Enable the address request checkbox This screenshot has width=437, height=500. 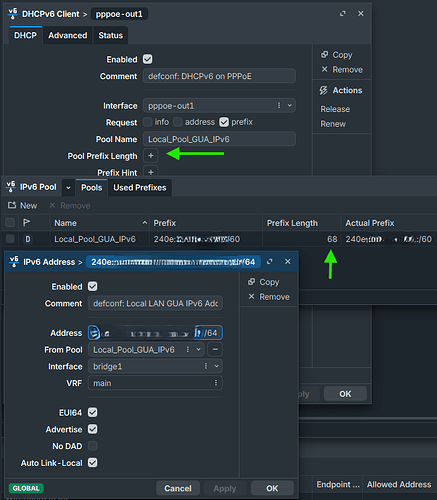click(178, 122)
